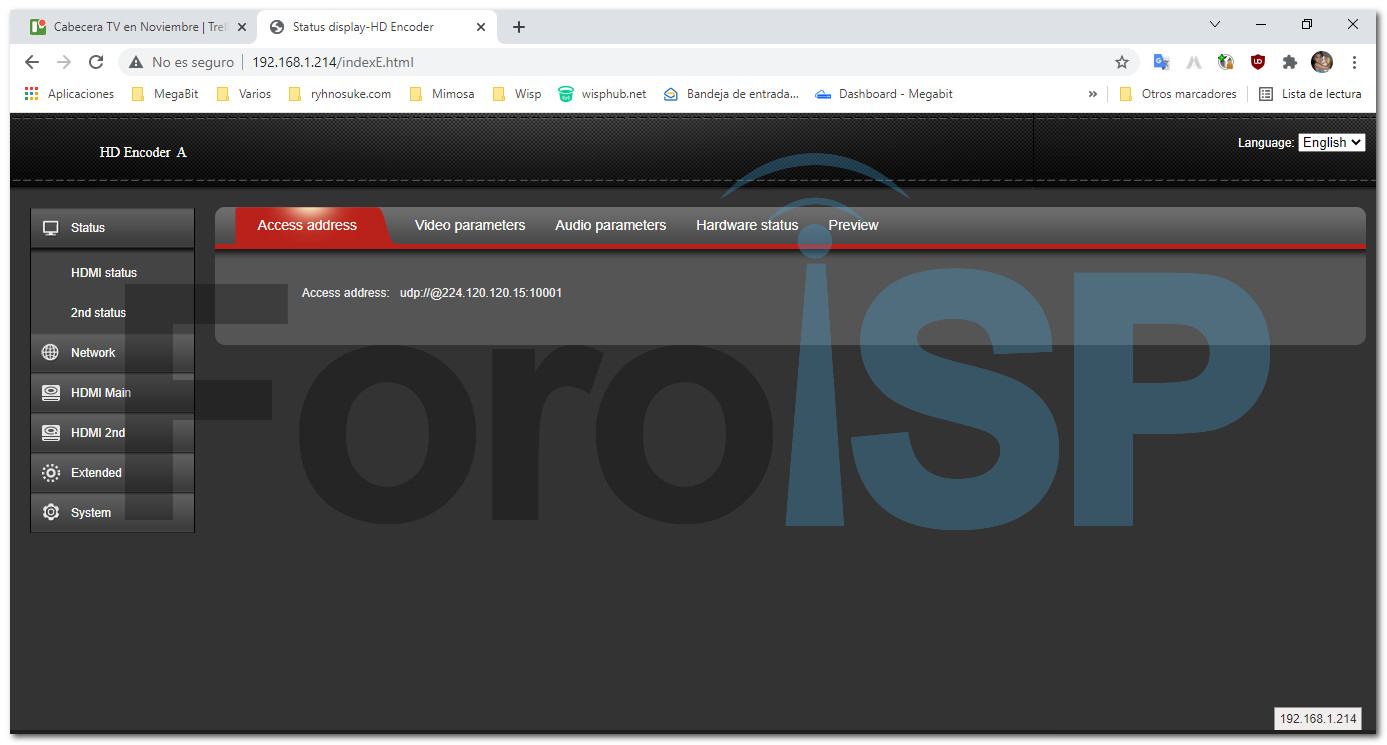Click the Extended settings icon
Screen dimensions: 1387x745
51,473
